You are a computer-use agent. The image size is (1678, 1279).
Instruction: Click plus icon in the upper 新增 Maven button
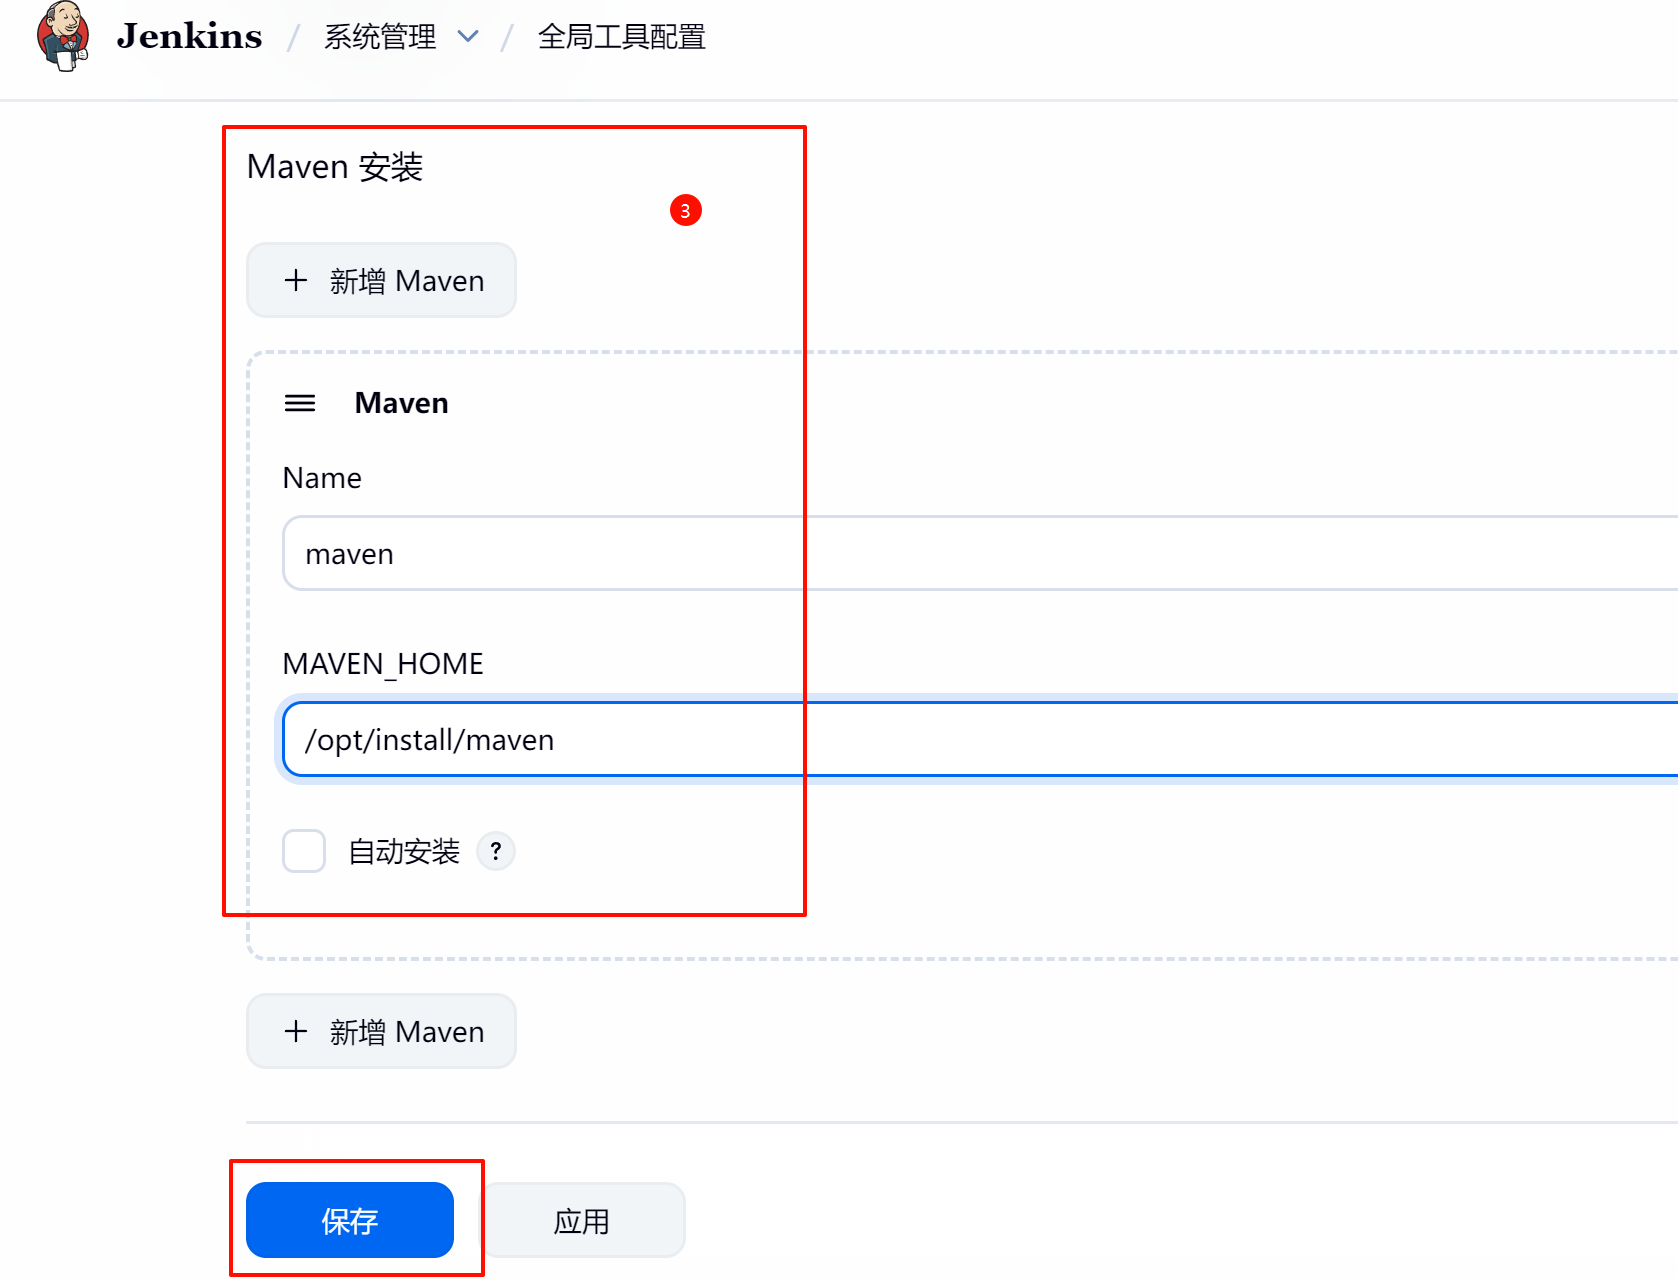pos(295,280)
